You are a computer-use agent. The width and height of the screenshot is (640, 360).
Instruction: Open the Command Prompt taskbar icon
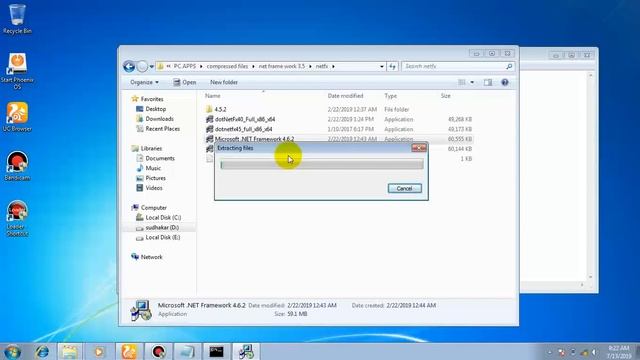coord(216,352)
